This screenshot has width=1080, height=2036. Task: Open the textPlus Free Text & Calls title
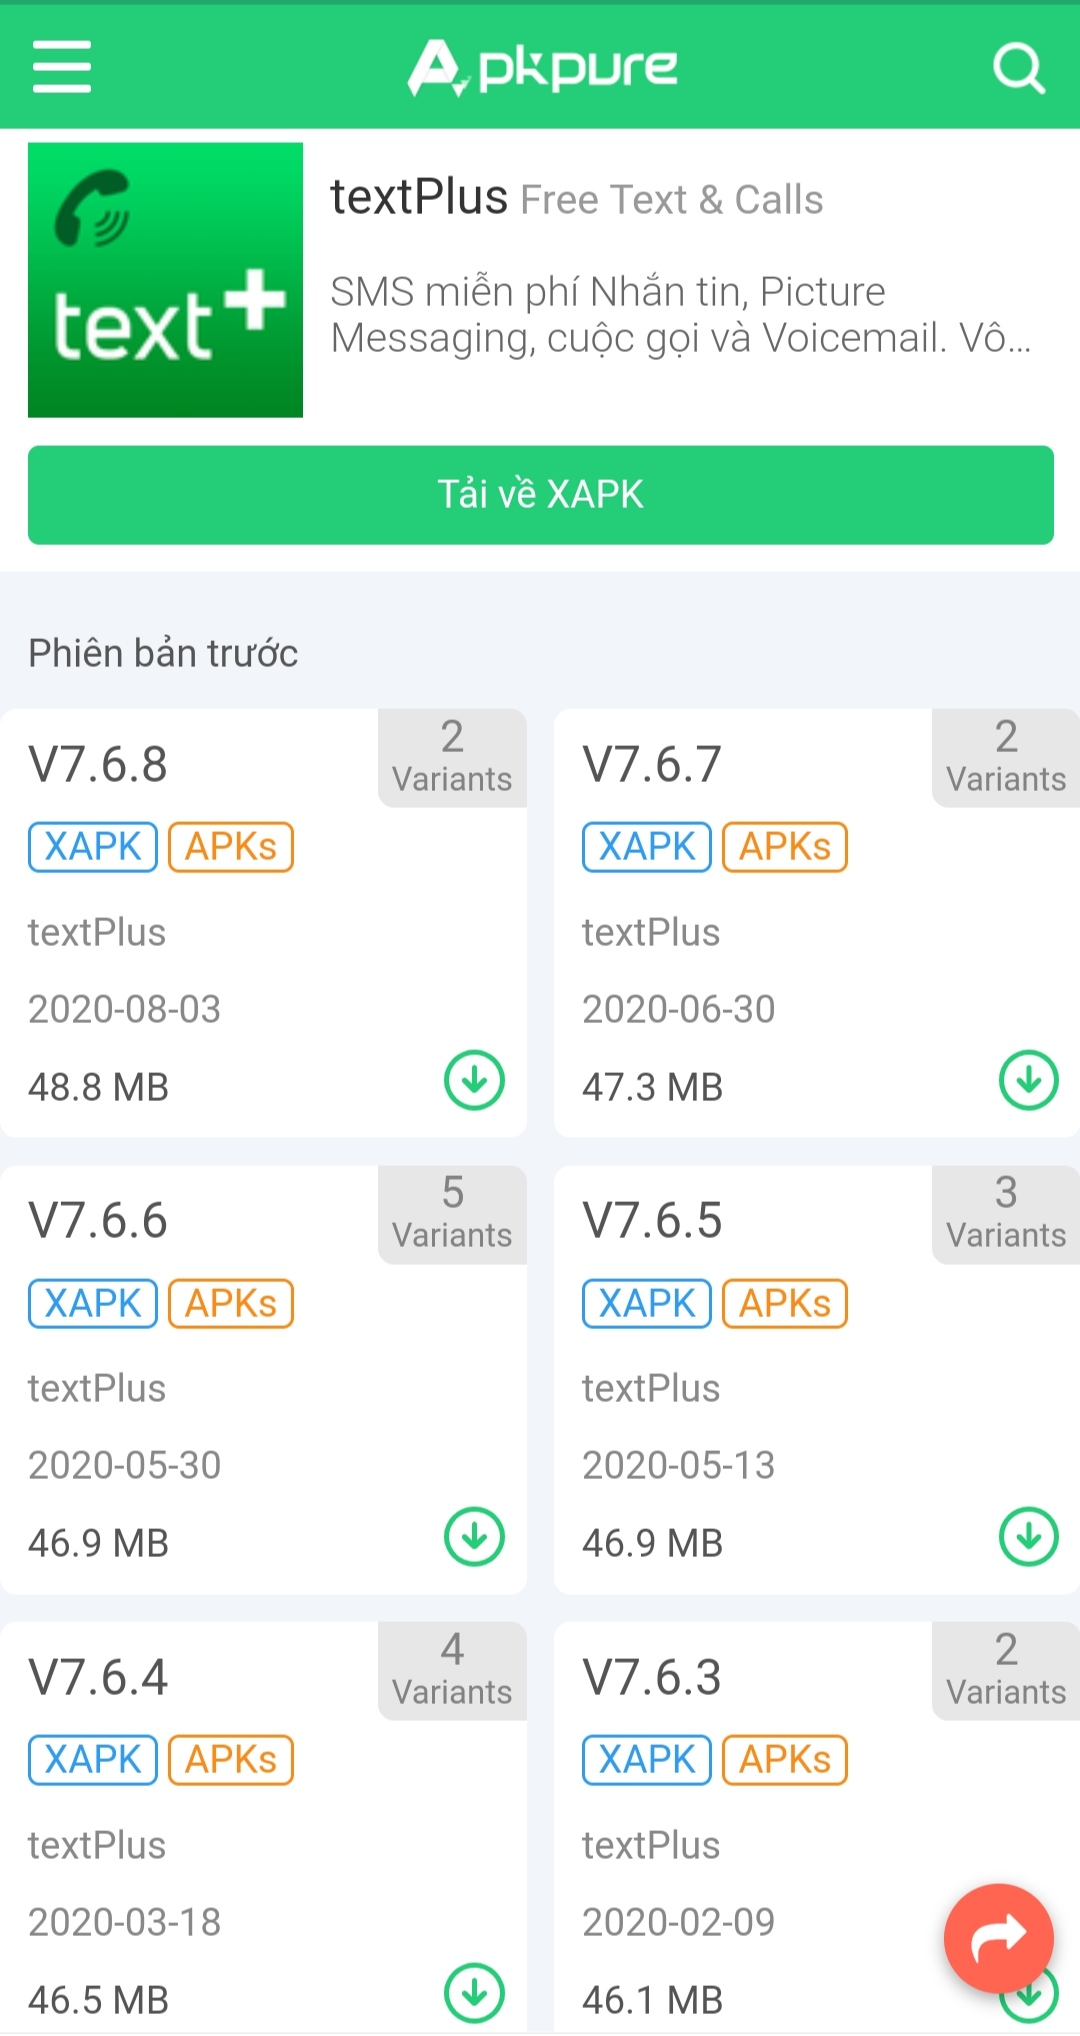click(576, 198)
